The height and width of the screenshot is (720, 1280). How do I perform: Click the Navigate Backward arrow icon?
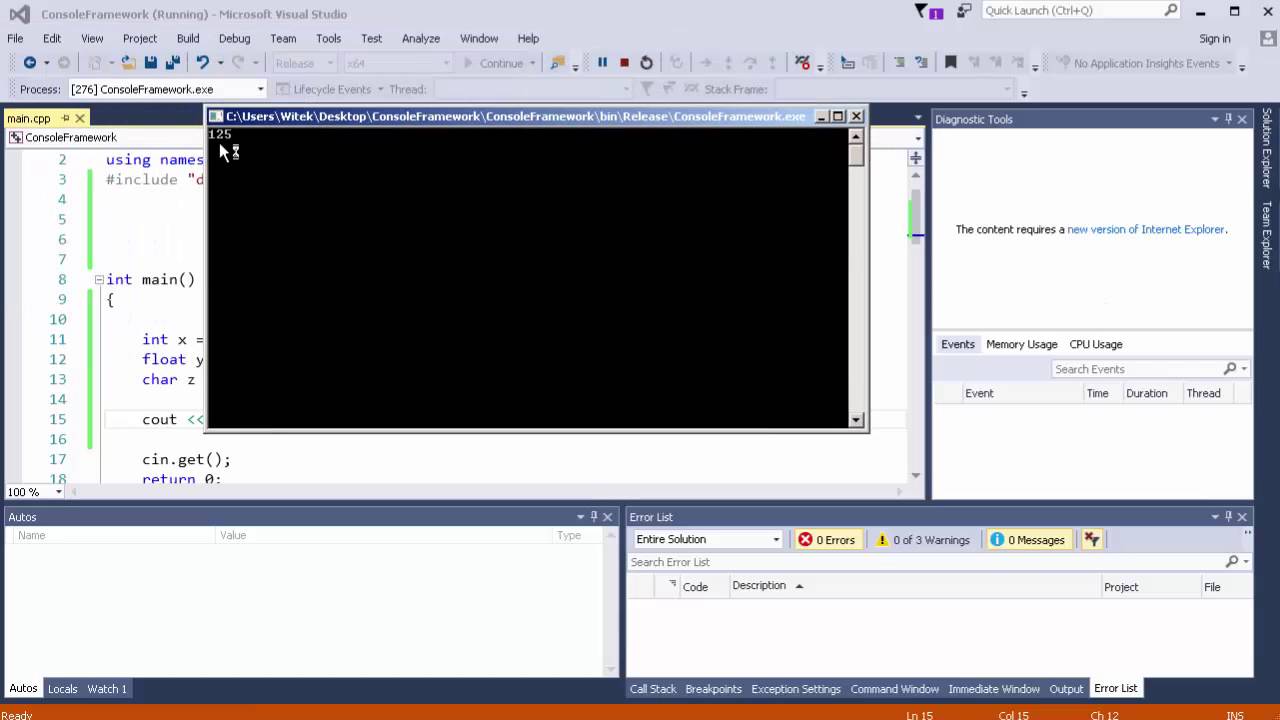click(30, 63)
